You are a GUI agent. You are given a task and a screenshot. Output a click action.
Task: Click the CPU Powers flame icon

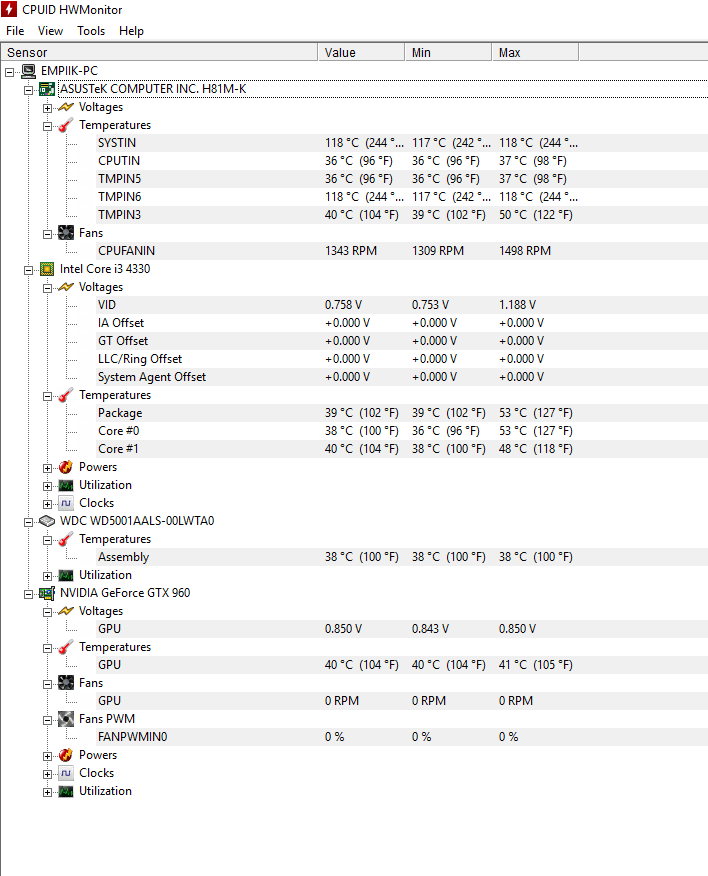[x=66, y=467]
